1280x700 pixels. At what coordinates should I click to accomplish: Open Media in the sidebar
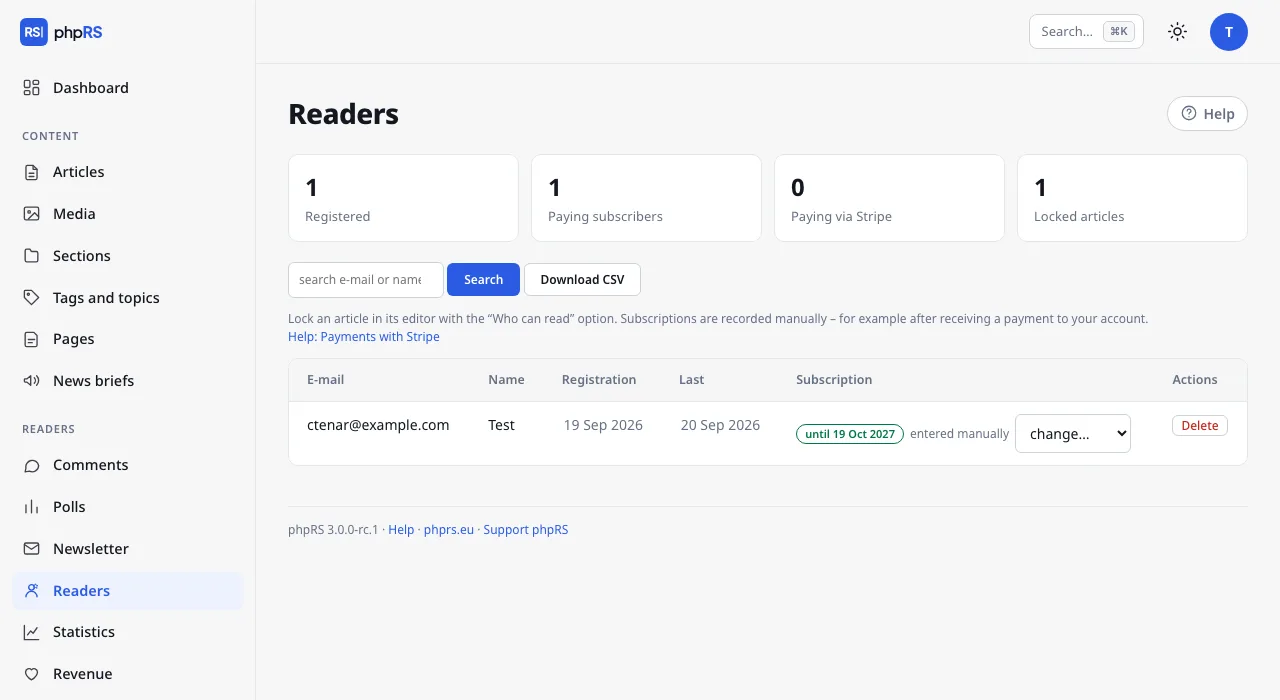point(128,214)
